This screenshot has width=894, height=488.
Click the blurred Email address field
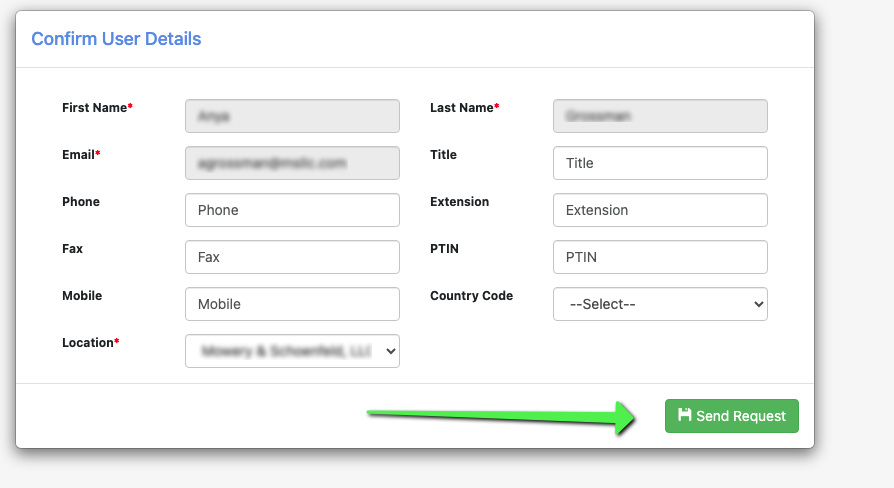292,163
